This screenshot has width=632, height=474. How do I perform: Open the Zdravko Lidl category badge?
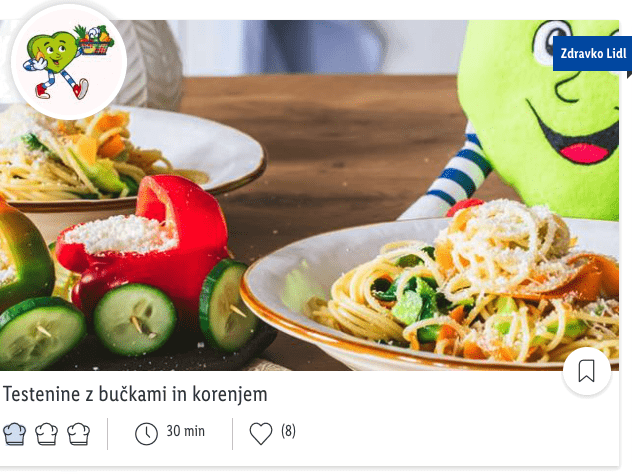592,54
